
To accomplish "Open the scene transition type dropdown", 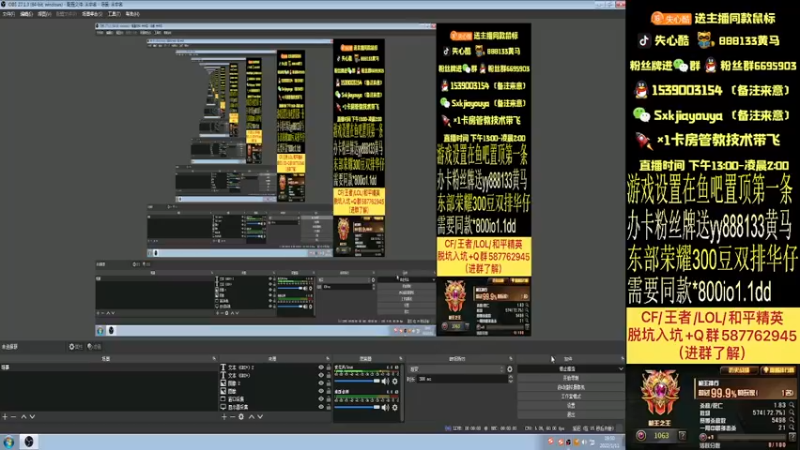I will pyautogui.click(x=457, y=369).
